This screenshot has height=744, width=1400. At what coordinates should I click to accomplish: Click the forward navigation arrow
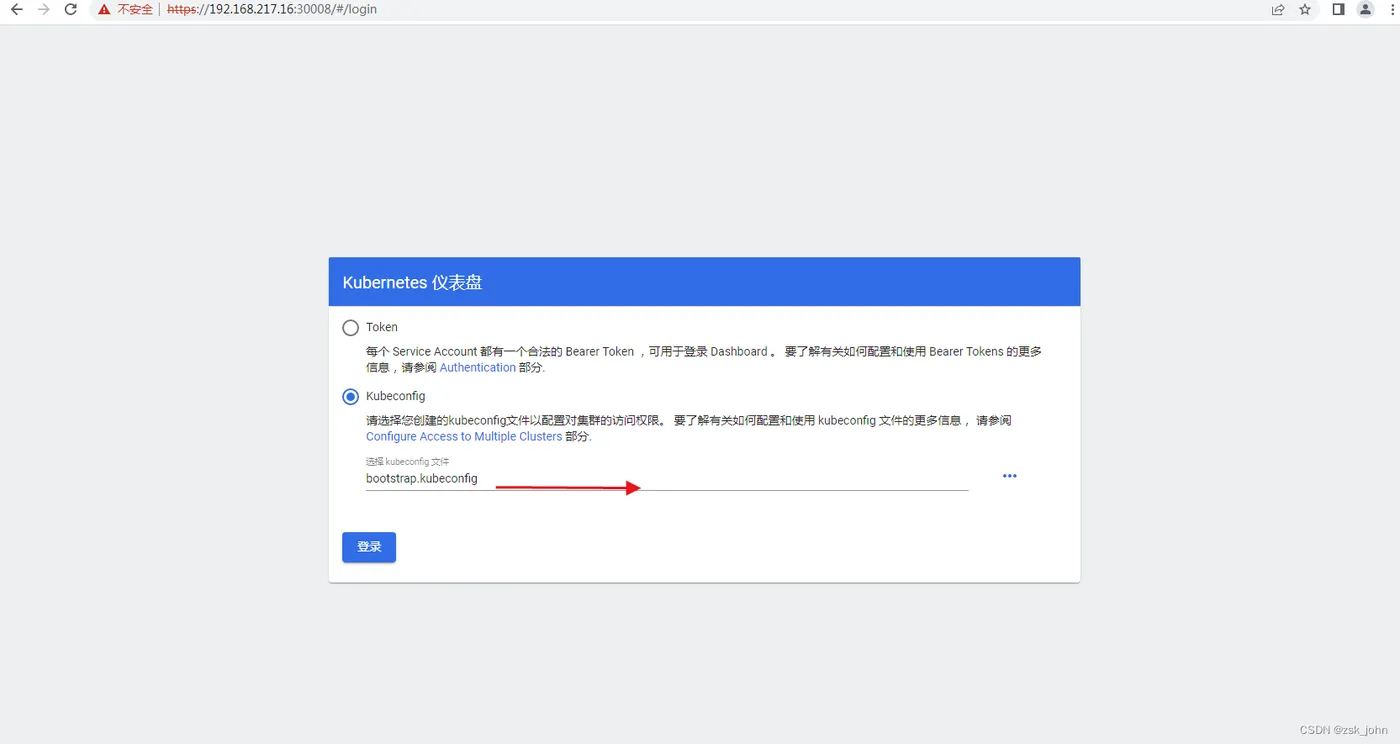point(42,9)
